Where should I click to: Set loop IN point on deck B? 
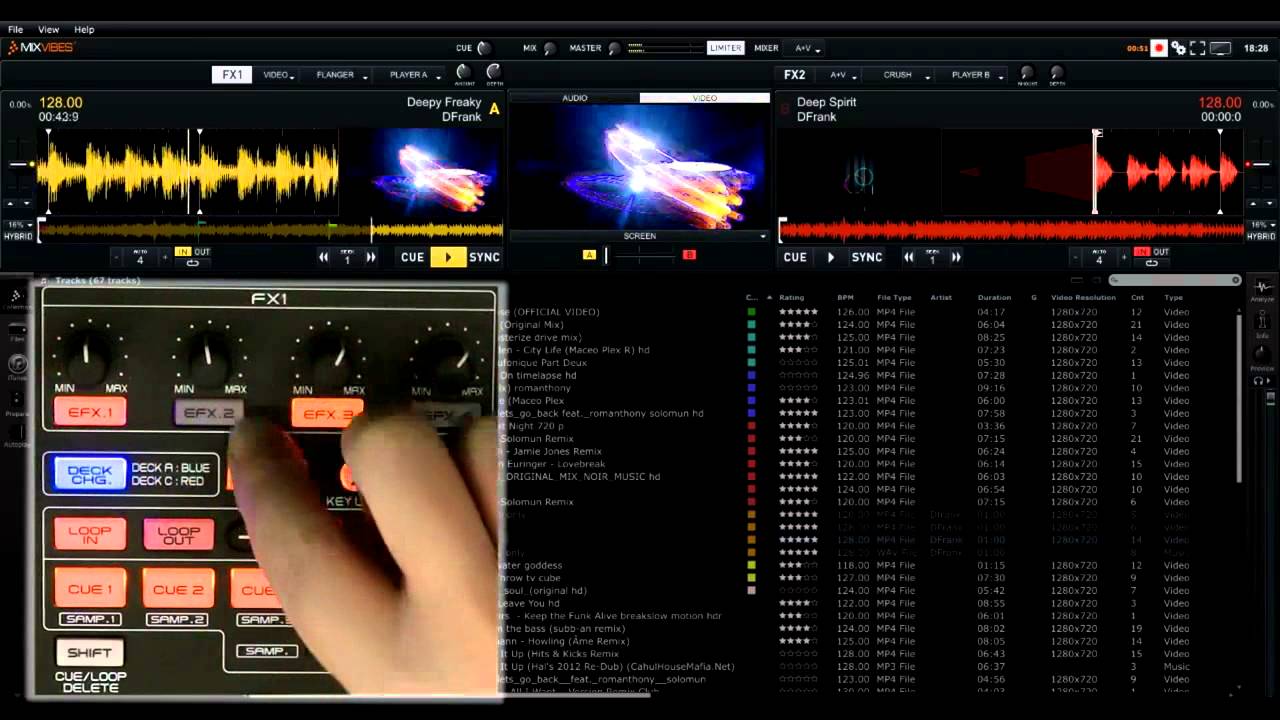pos(1141,252)
